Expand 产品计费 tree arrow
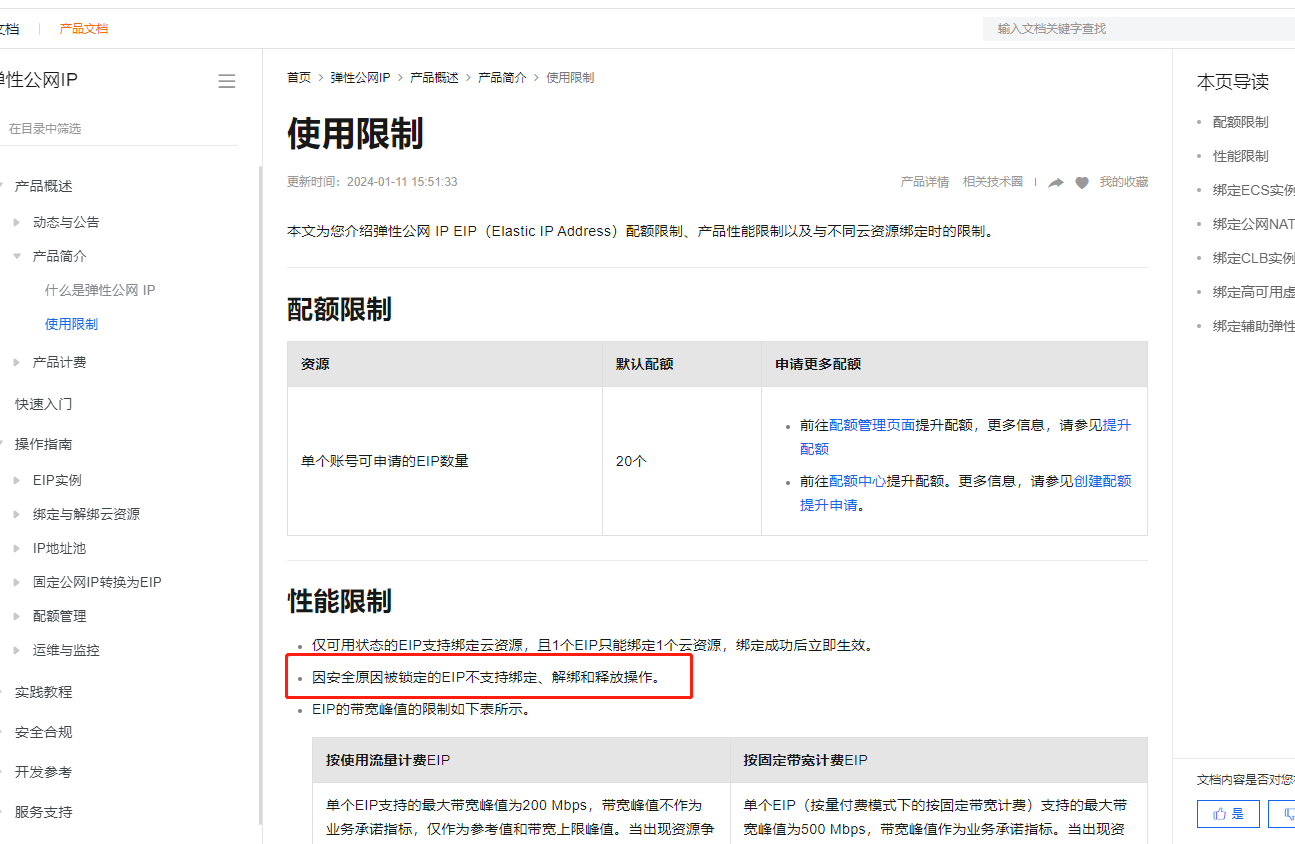Screen dimensions: 1295x844 pyautogui.click(x=17, y=362)
